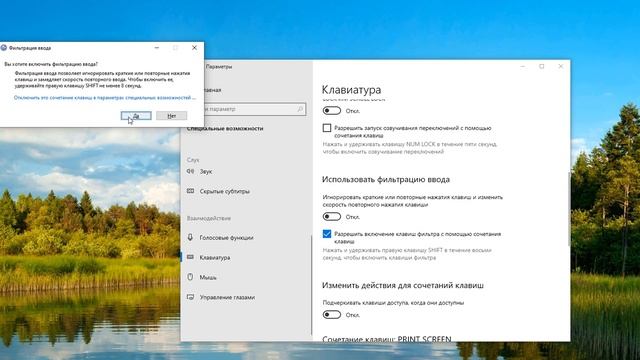Screen dimensions: 640x360
Task: Click the Клавиатура page heading
Action: tap(351, 89)
